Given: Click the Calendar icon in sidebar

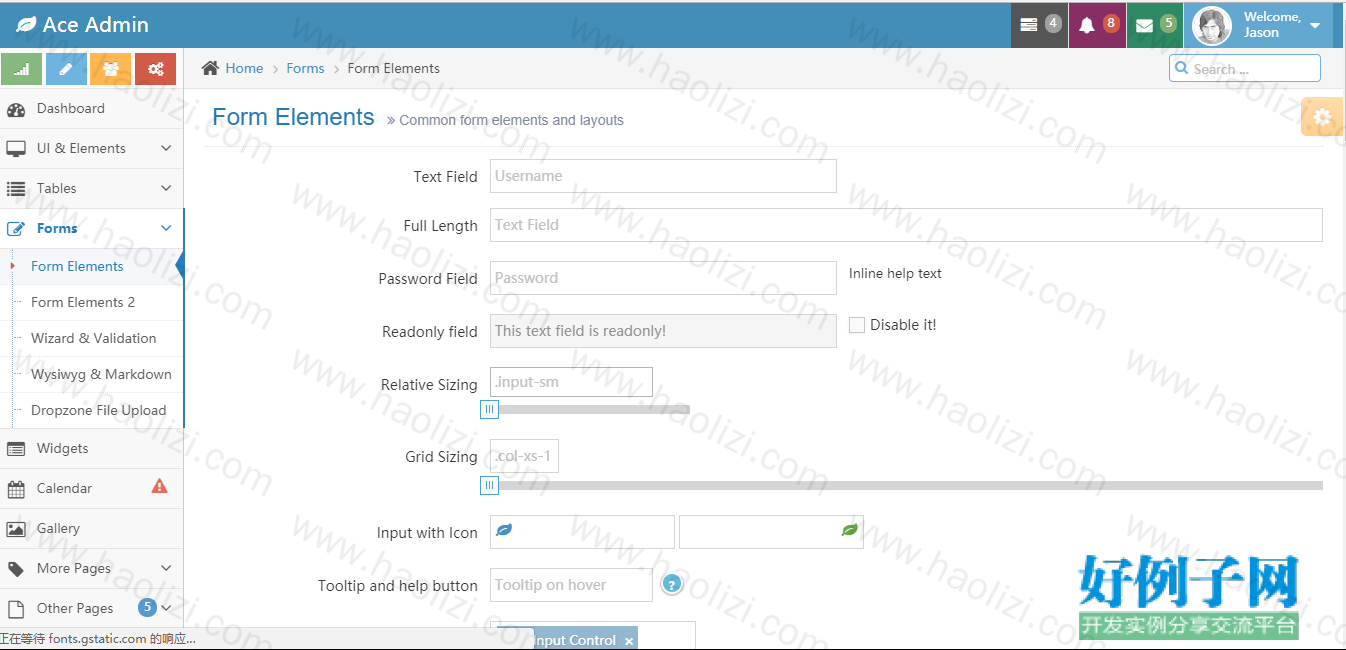Looking at the screenshot, I should (16, 489).
